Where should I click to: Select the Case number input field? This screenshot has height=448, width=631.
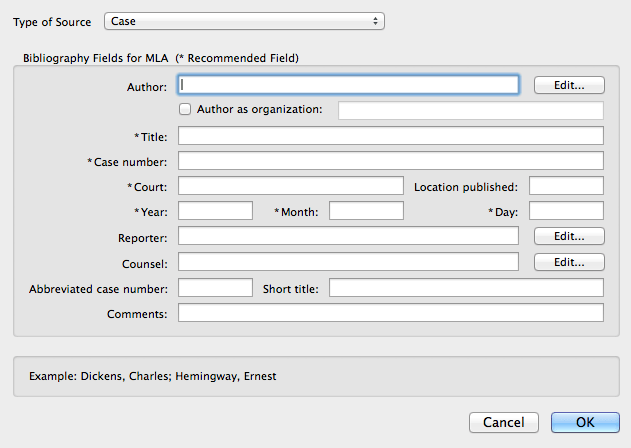(390, 161)
